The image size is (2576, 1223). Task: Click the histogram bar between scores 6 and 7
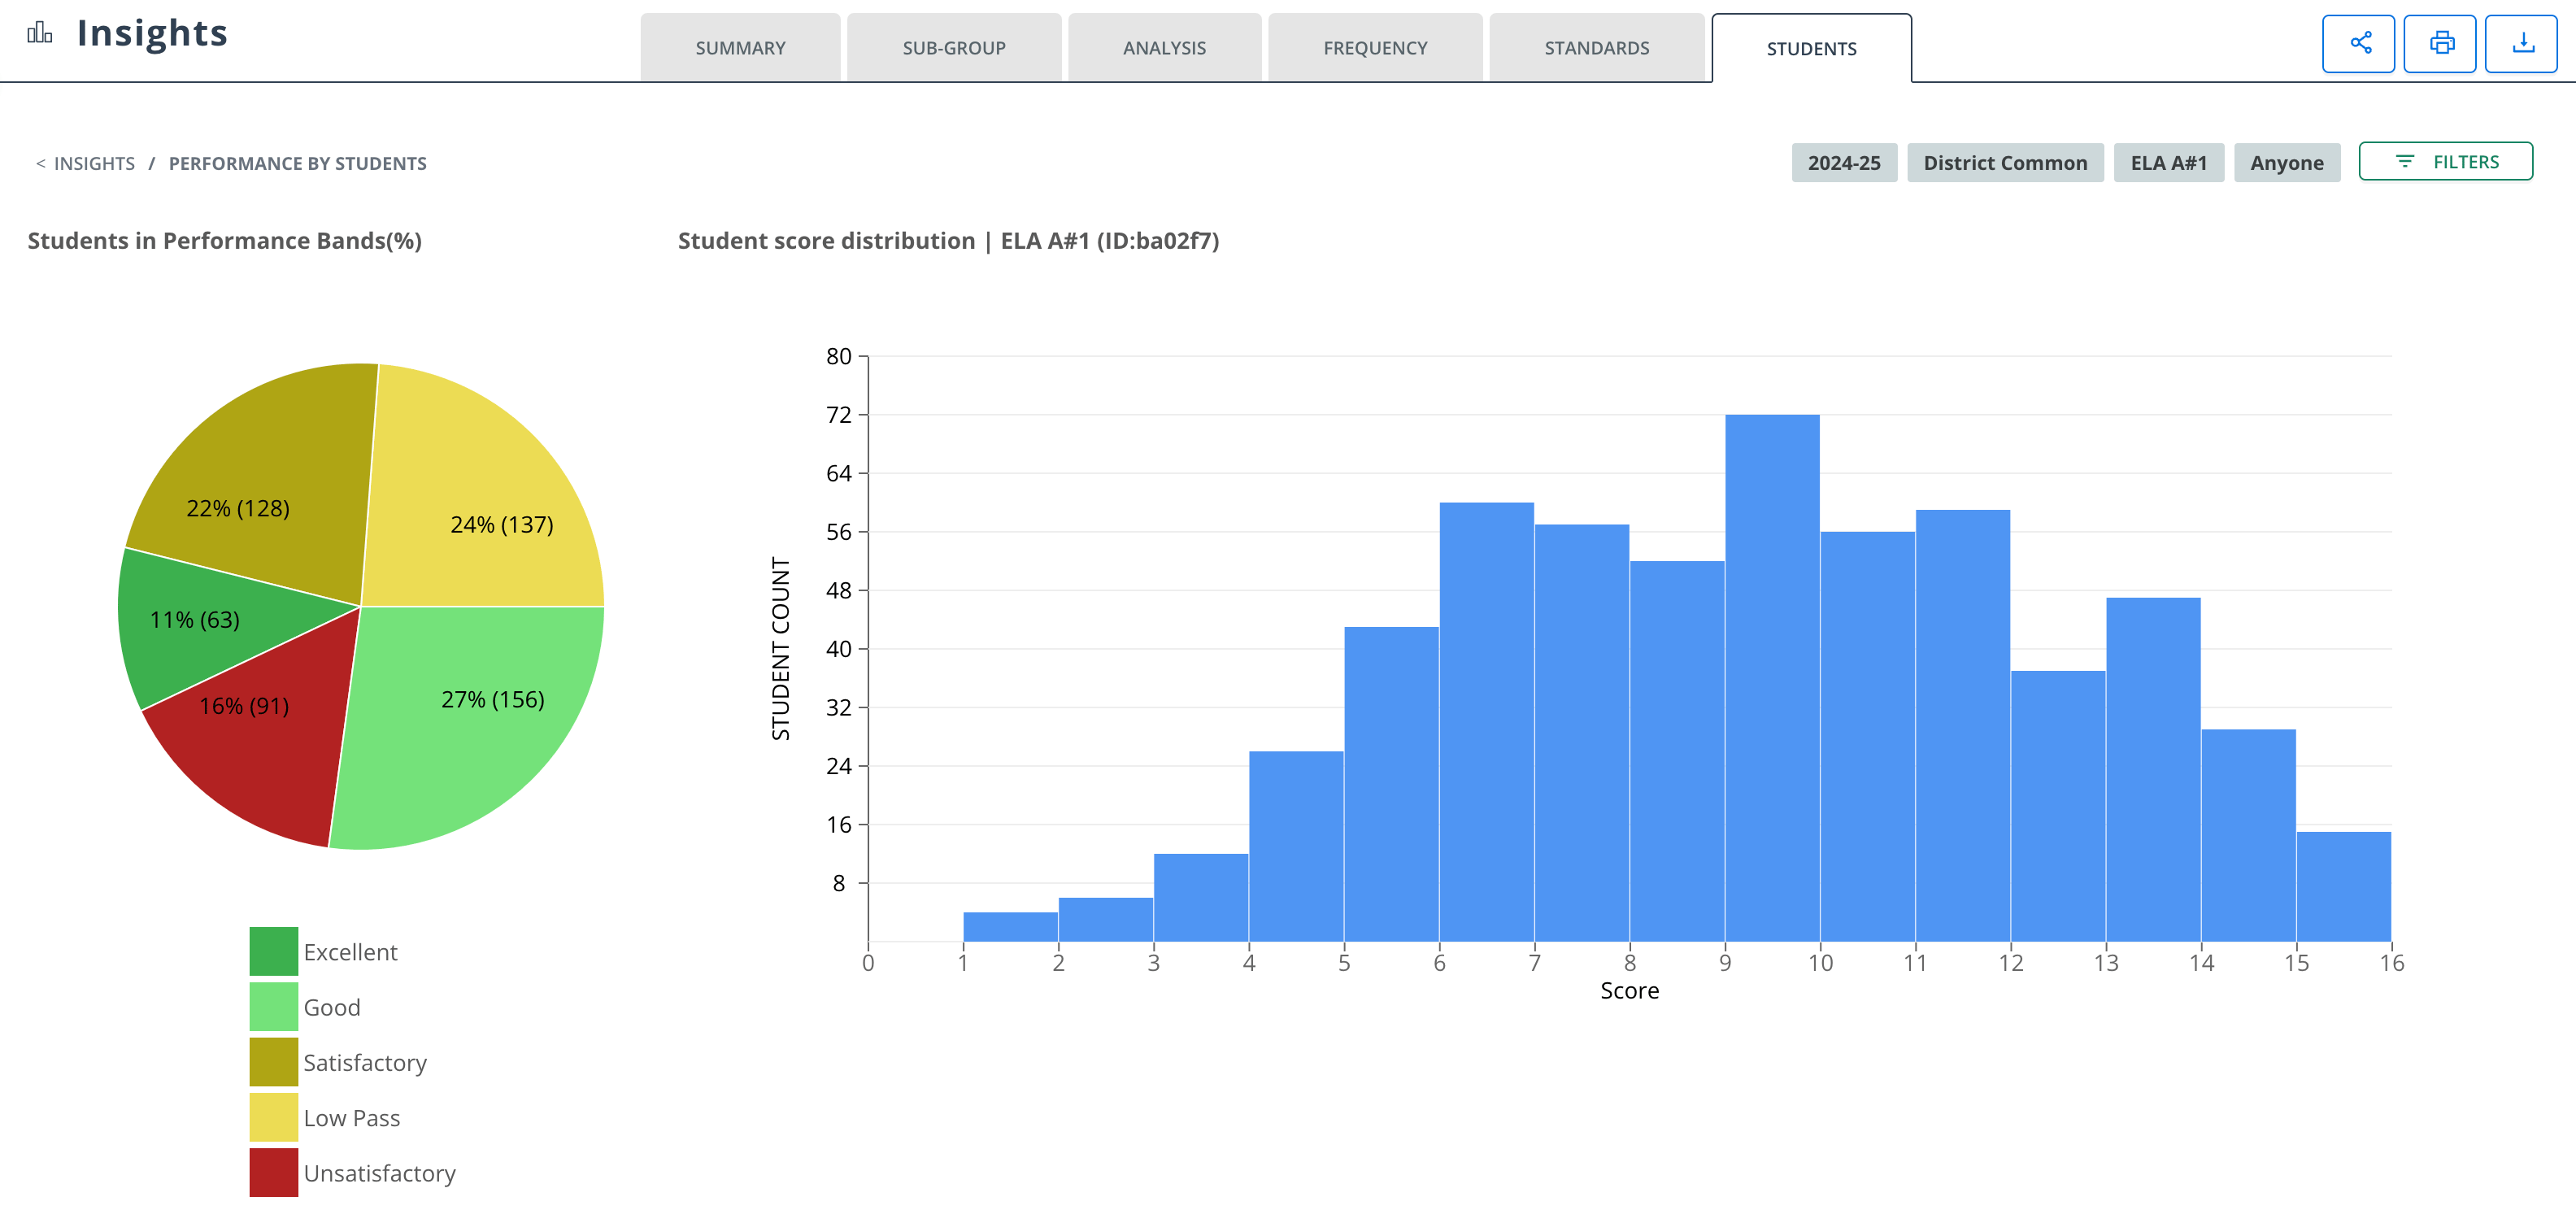pos(1487,722)
